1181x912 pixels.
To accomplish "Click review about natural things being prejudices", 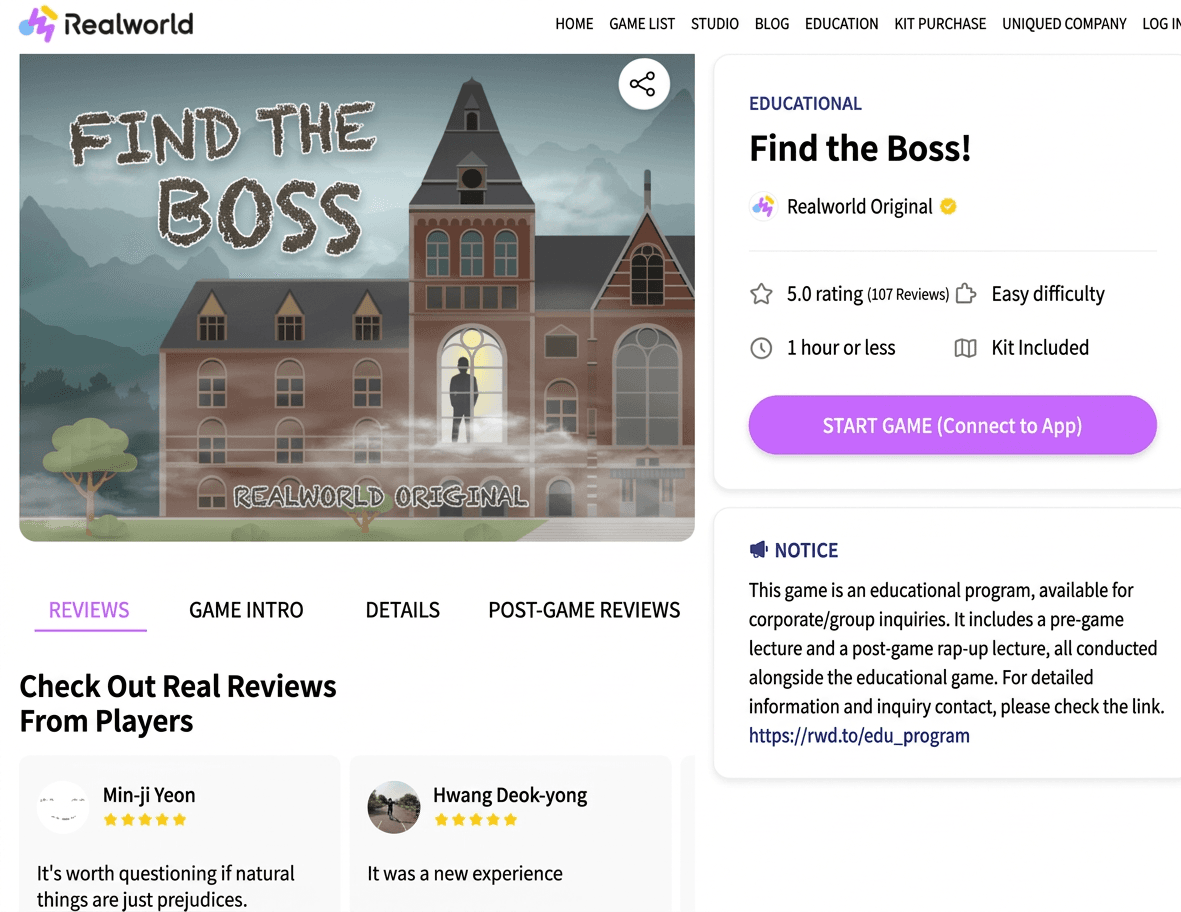I will pyautogui.click(x=166, y=886).
